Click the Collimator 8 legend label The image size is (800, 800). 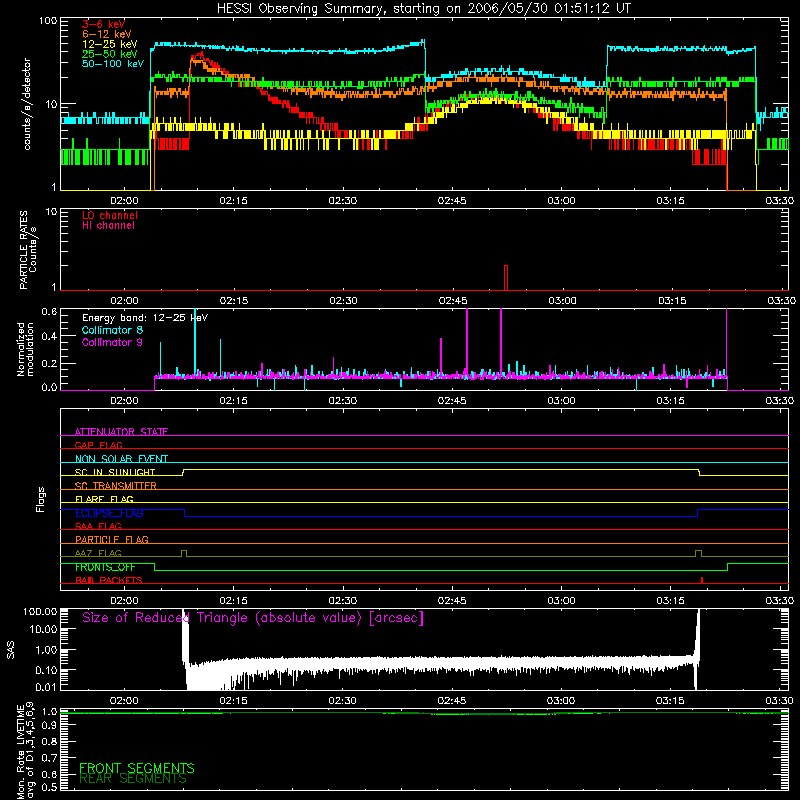(112, 330)
